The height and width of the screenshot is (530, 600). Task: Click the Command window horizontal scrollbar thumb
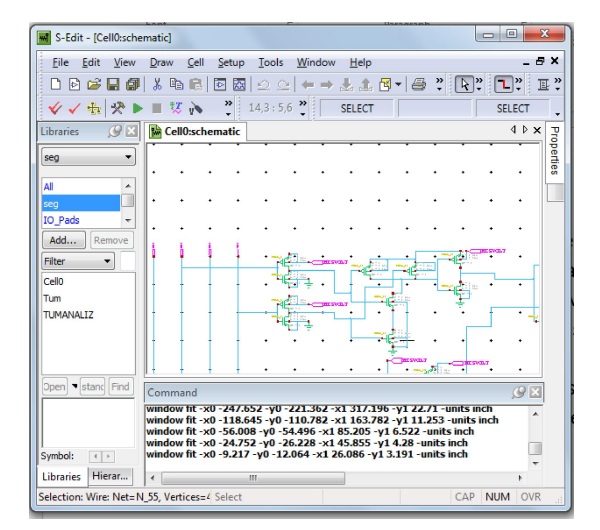(x=253, y=478)
